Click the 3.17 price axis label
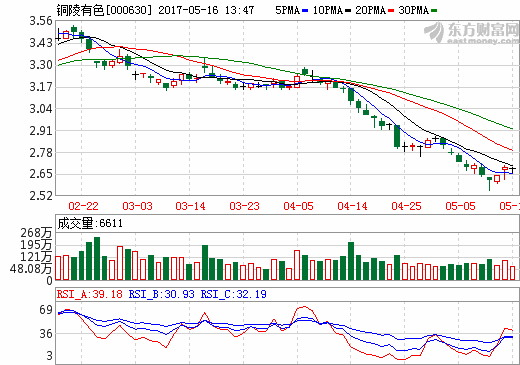Screen dimensions: 520x365 tap(41, 87)
